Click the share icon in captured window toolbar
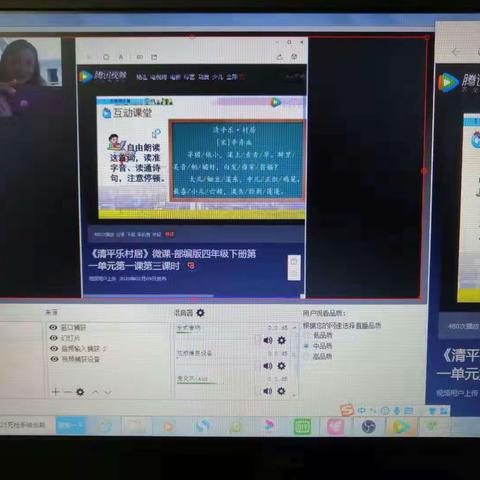The width and height of the screenshot is (480, 480). click(280, 57)
